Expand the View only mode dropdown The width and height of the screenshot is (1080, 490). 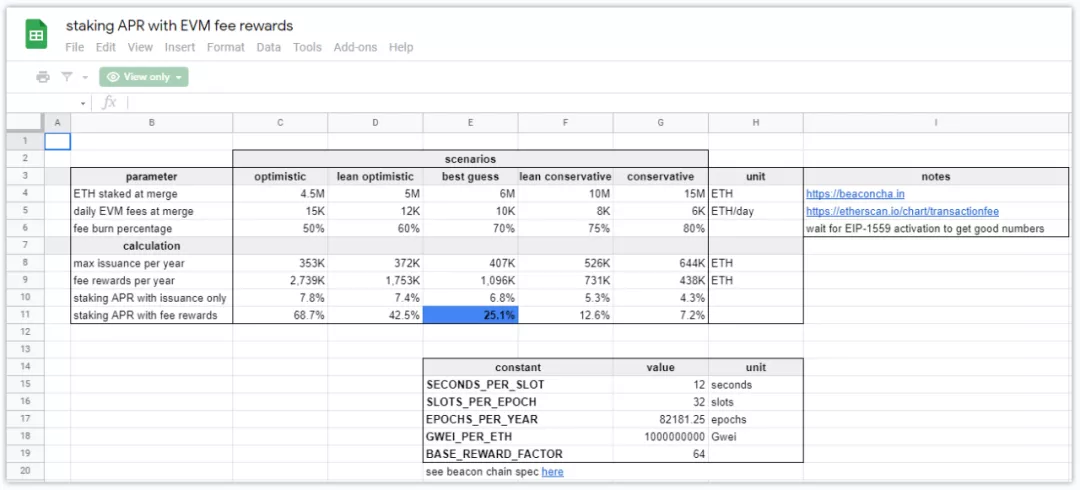[x=179, y=77]
